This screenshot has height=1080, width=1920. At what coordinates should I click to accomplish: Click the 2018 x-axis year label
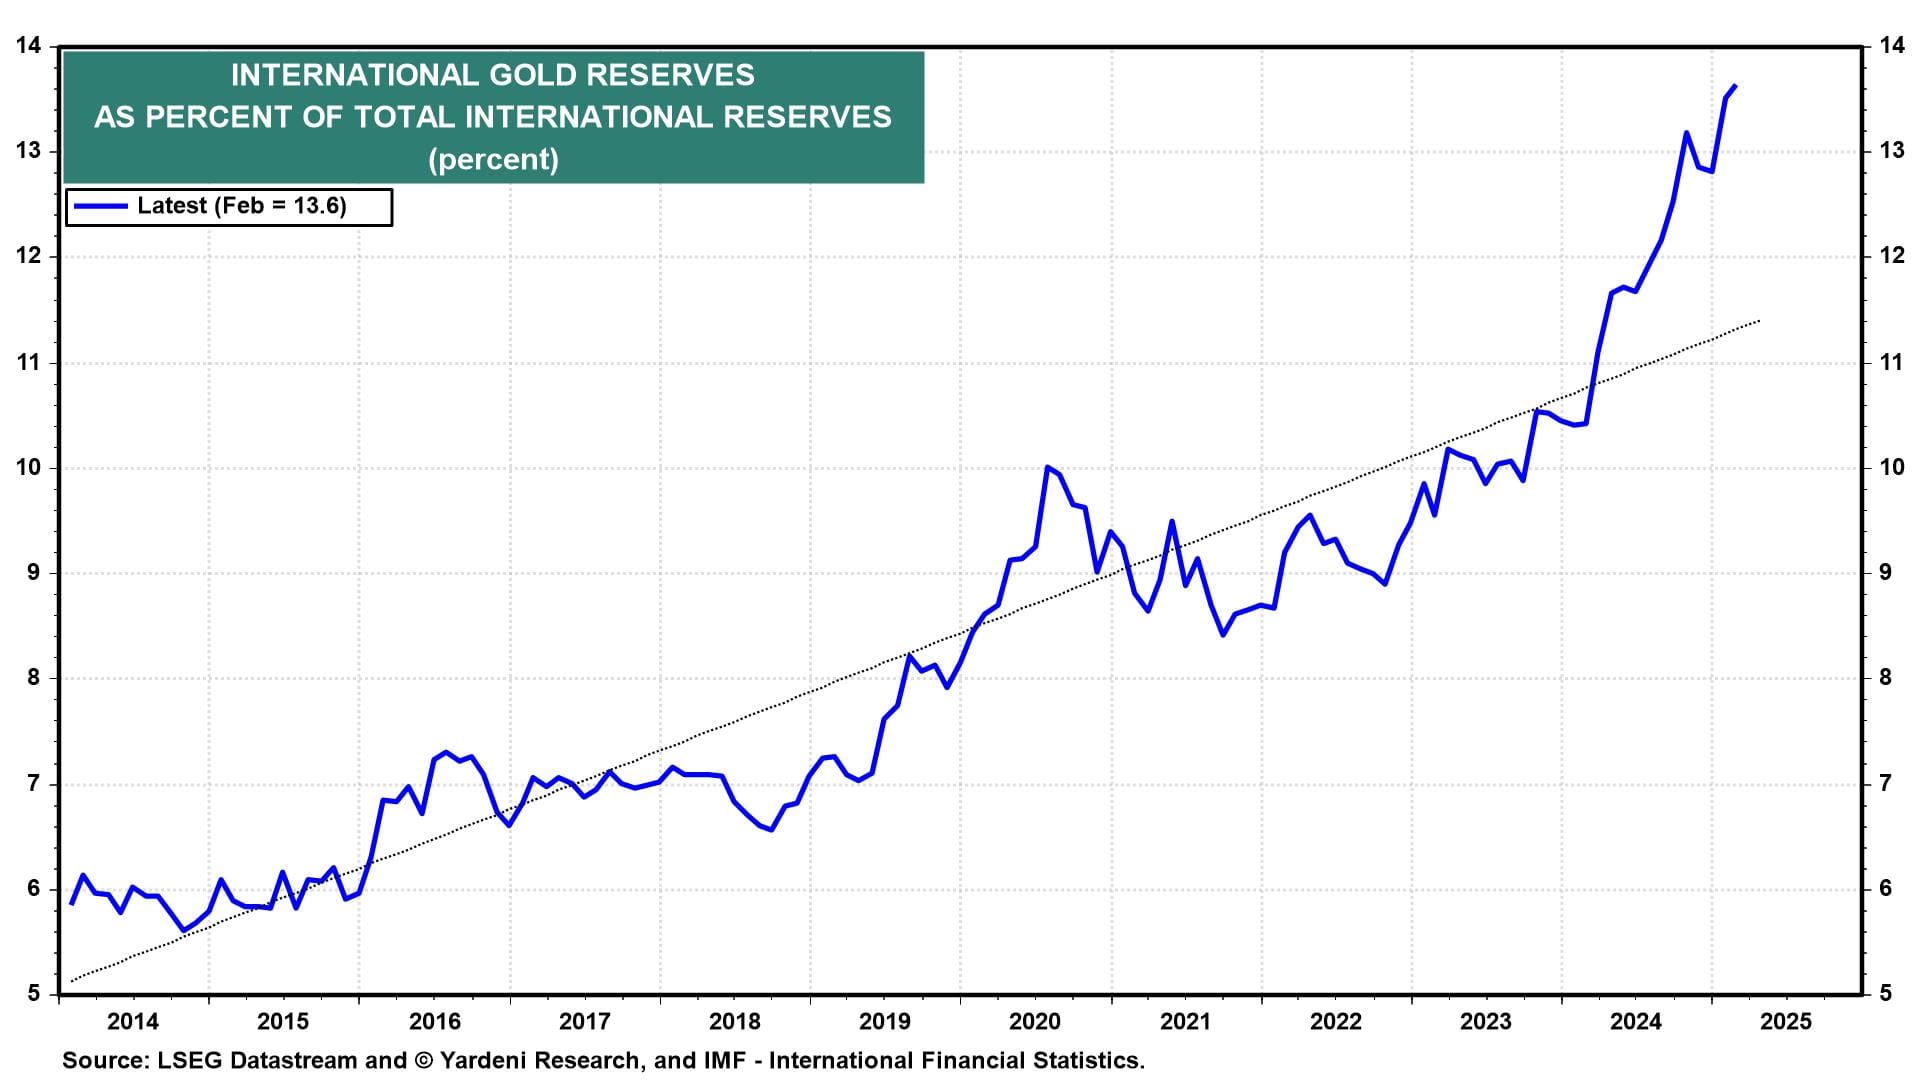tap(734, 1021)
